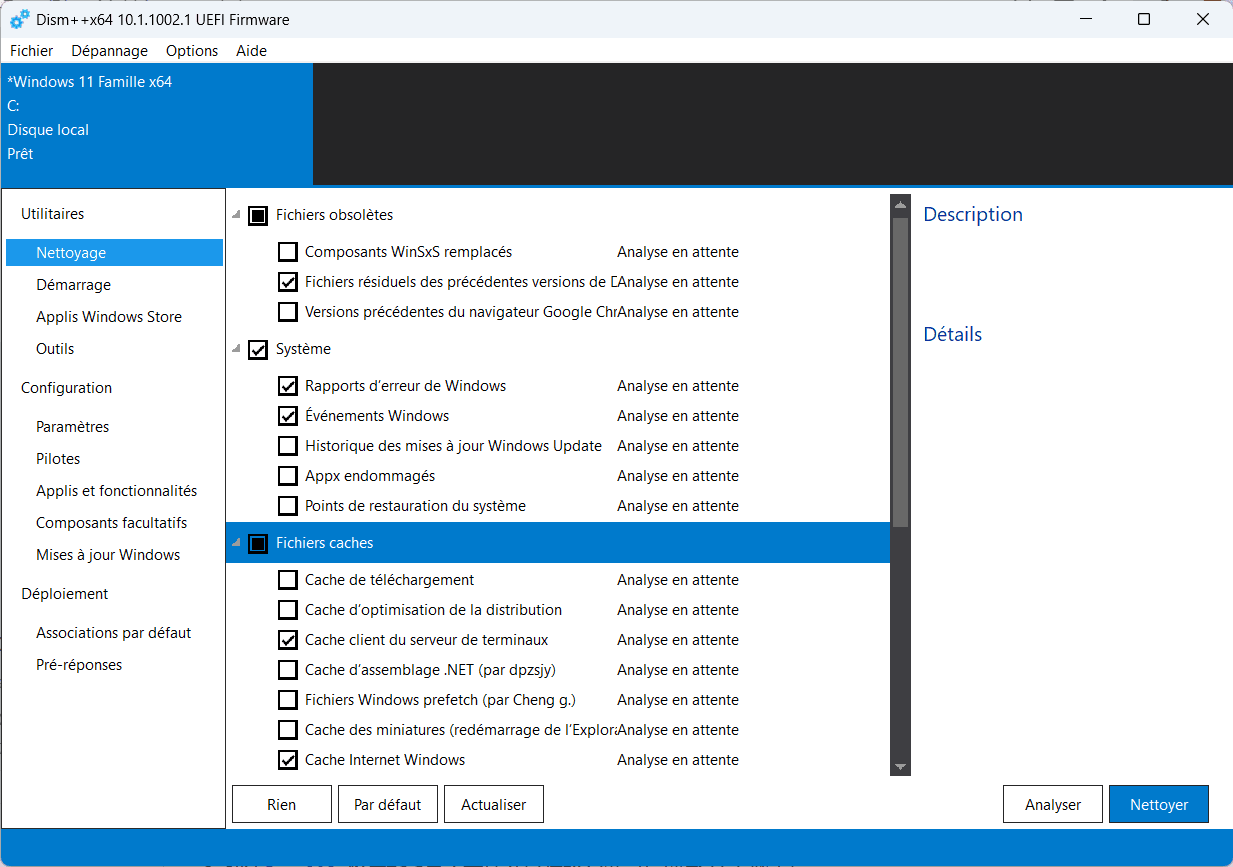The image size is (1233, 867).
Task: Toggle the Composants WinSxS remplacés checkbox
Action: [x=288, y=252]
